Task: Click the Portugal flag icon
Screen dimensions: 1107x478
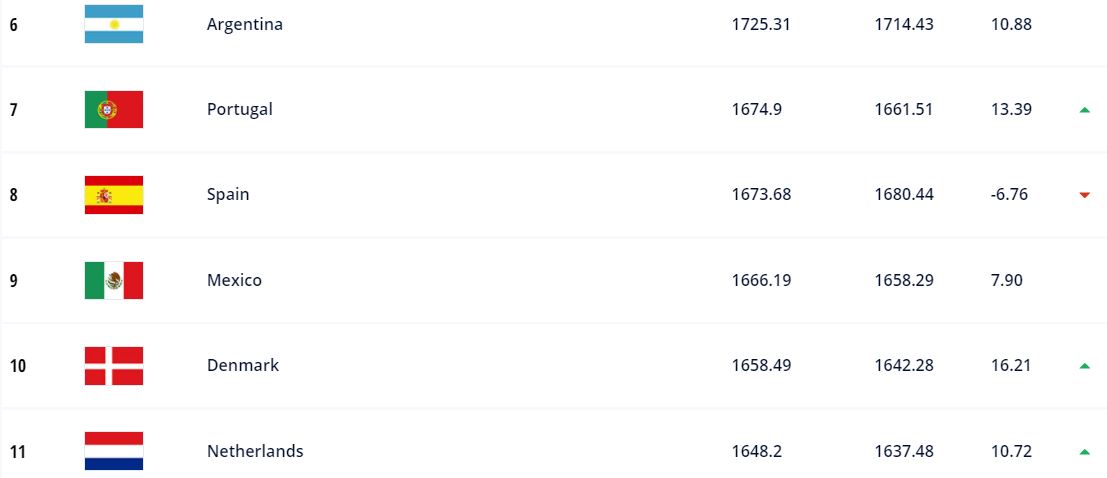Action: coord(114,110)
